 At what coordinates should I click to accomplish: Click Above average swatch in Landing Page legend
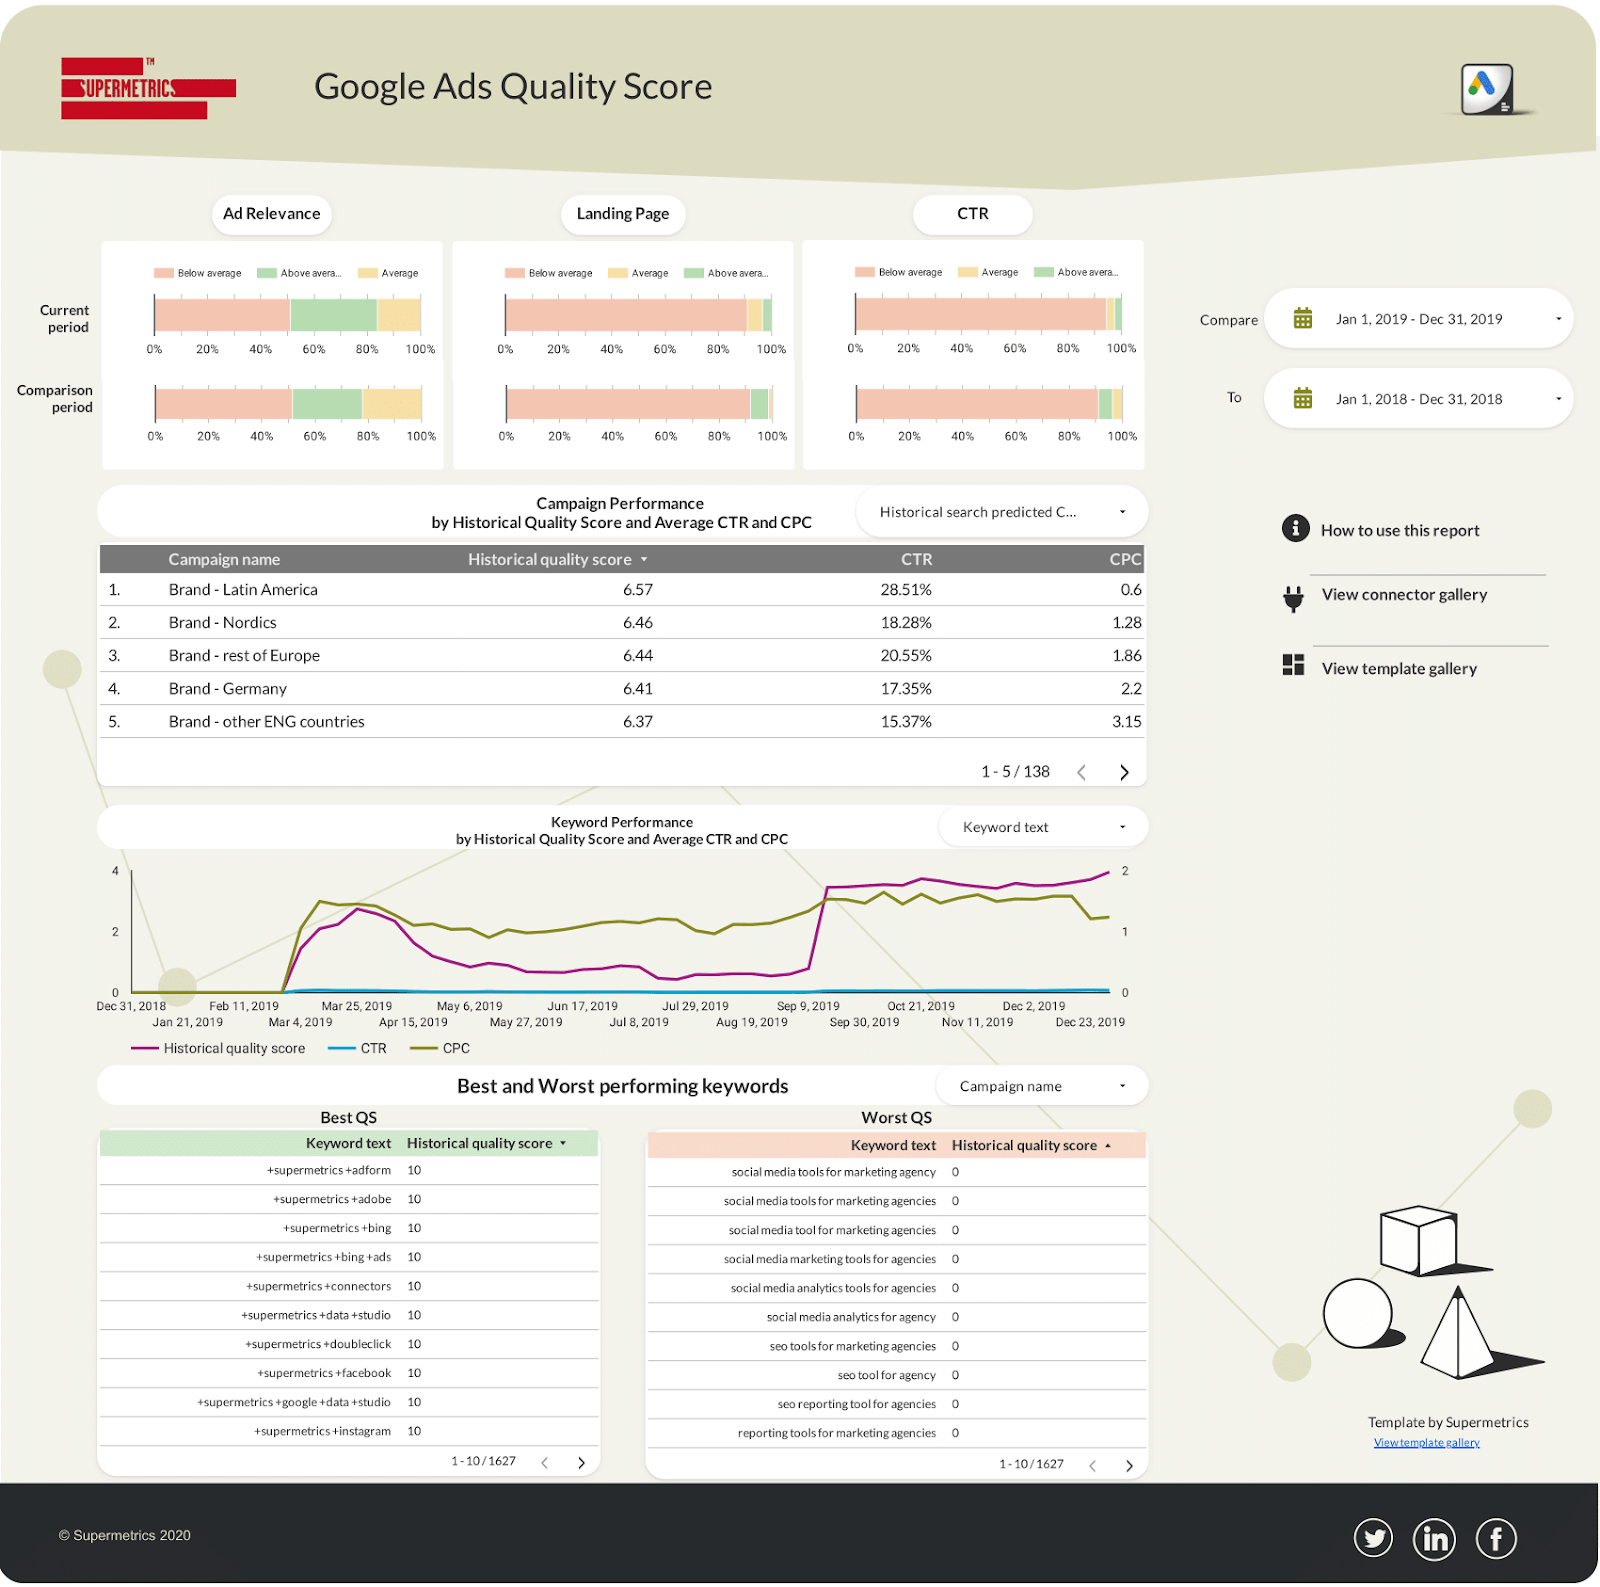point(694,273)
